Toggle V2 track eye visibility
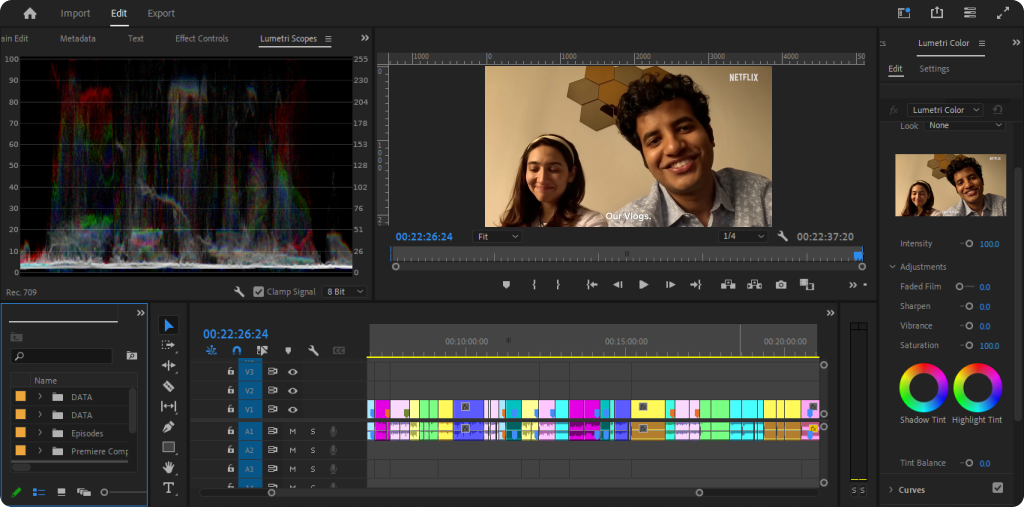 click(x=293, y=391)
